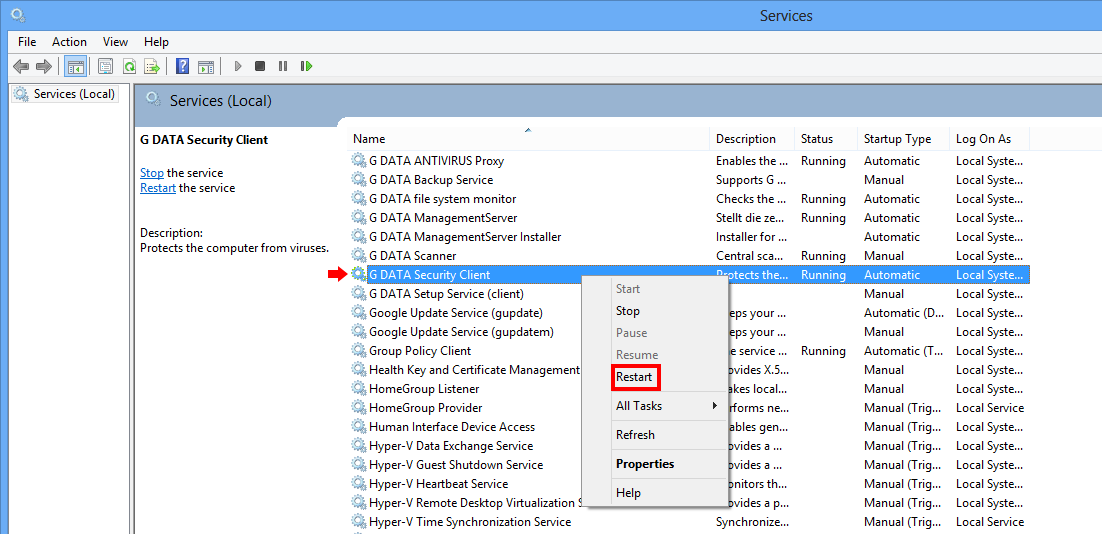Sort by the Startup Type column header
The width and height of the screenshot is (1102, 534).
tap(903, 138)
